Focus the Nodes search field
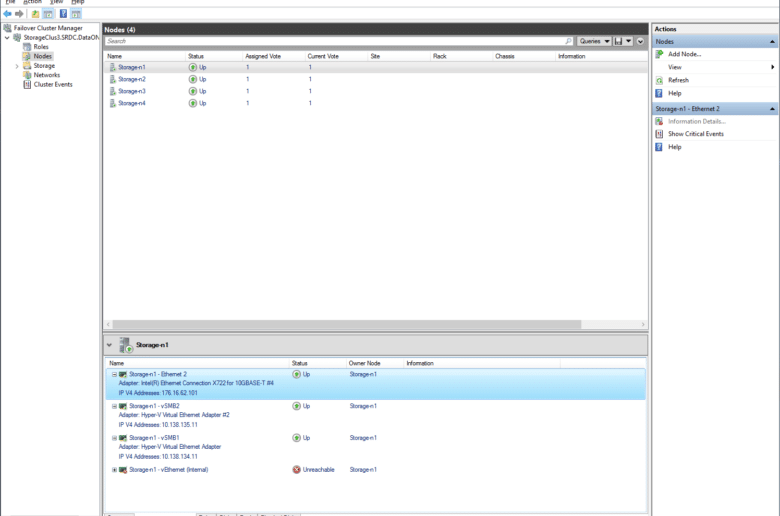Image resolution: width=780 pixels, height=516 pixels. click(334, 41)
